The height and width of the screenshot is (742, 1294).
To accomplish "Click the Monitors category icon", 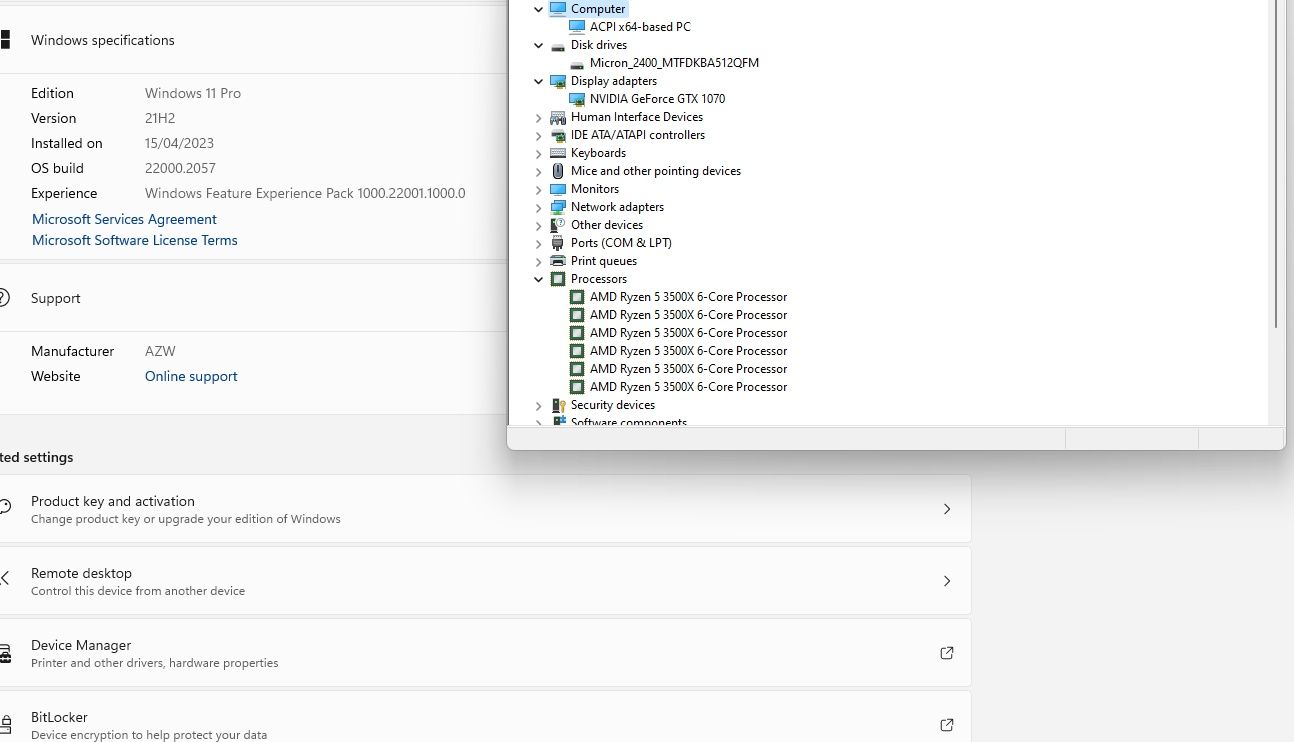I will (x=558, y=189).
